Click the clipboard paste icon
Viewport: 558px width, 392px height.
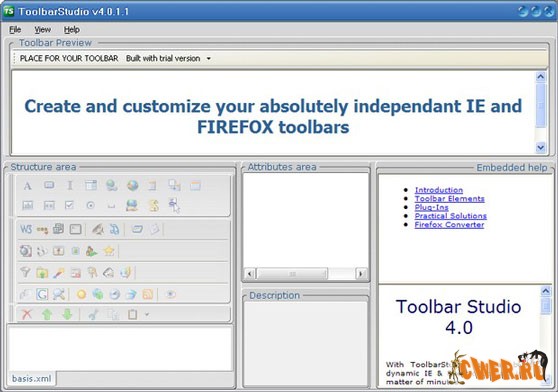pyautogui.click(x=132, y=314)
